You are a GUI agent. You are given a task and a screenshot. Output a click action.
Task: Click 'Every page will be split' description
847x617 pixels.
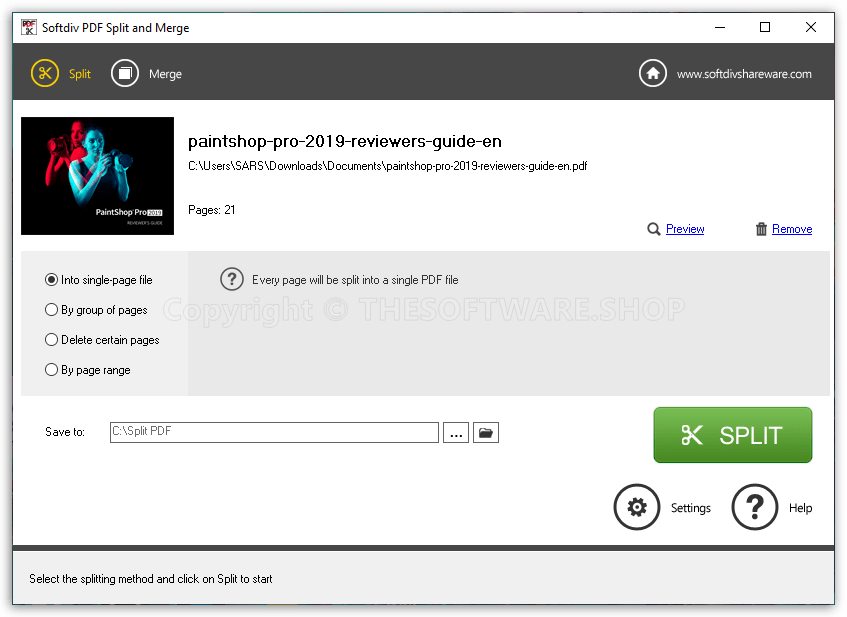pos(355,280)
